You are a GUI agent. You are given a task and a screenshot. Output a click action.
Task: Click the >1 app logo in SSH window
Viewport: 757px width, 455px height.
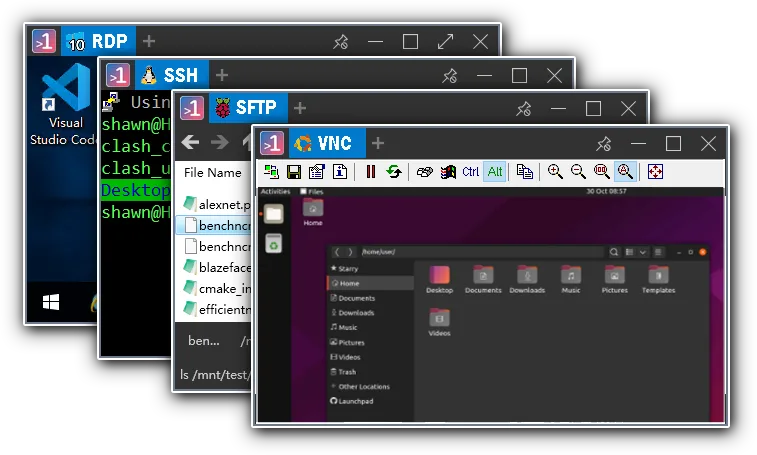(118, 75)
